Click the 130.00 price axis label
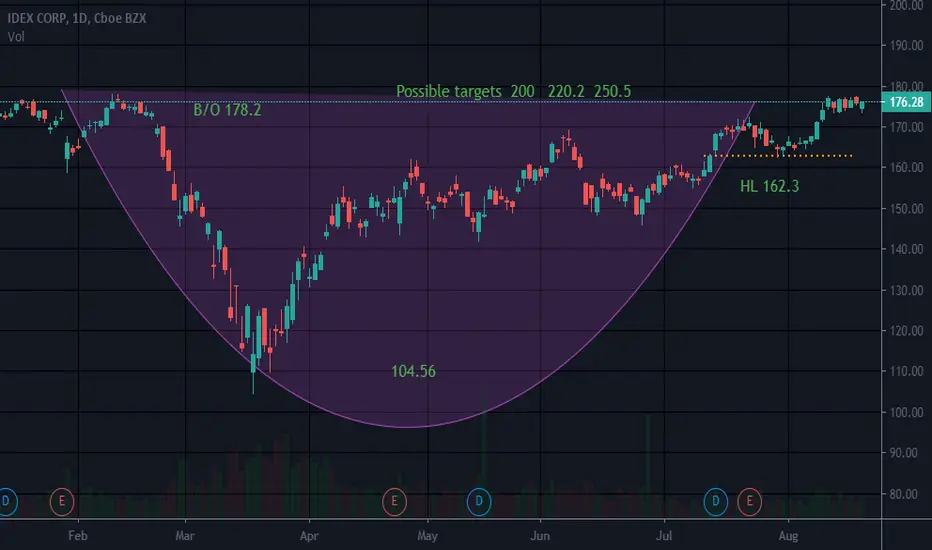This screenshot has height=550, width=932. pos(906,290)
